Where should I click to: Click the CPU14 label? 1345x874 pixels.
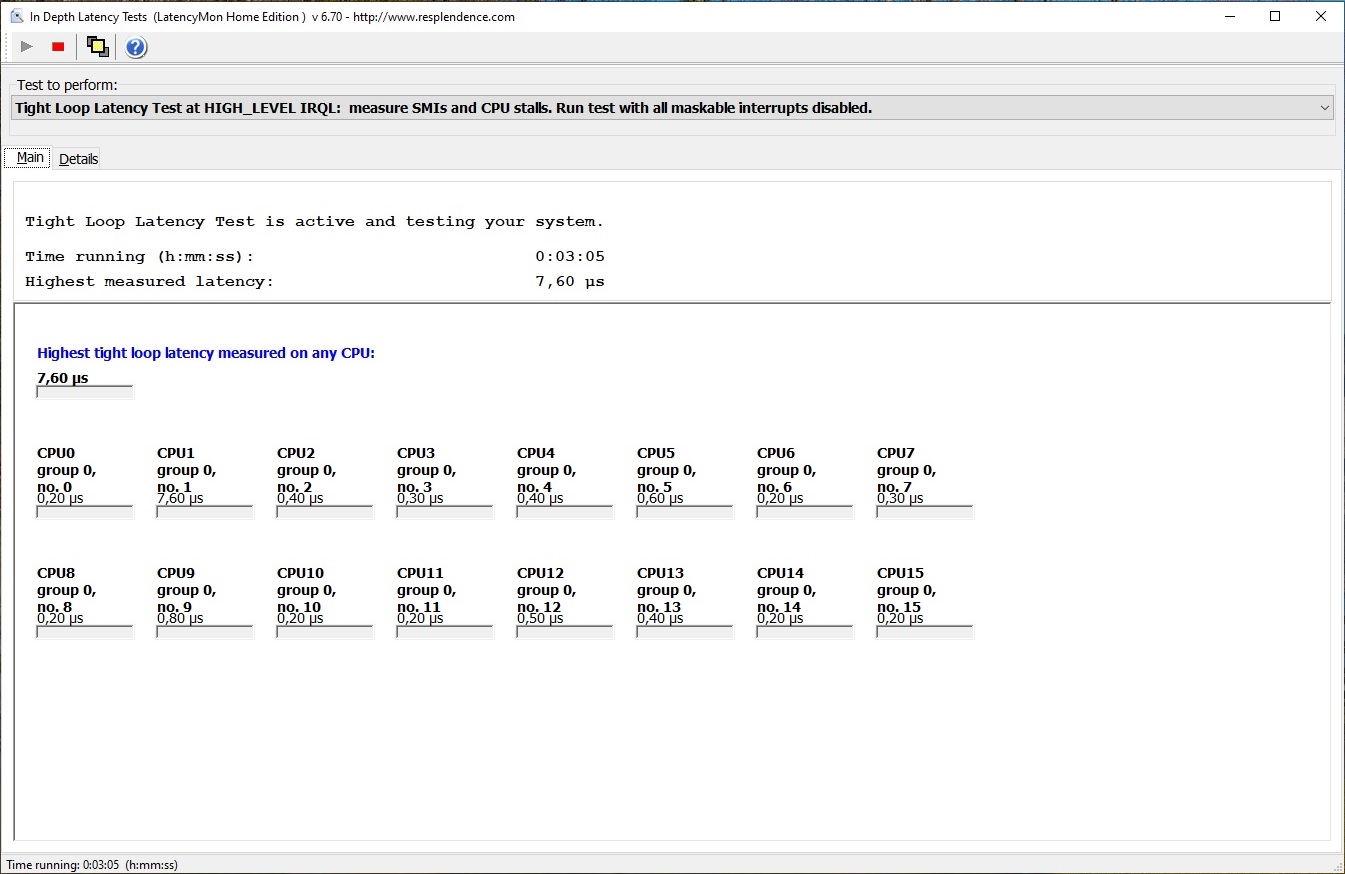(780, 573)
